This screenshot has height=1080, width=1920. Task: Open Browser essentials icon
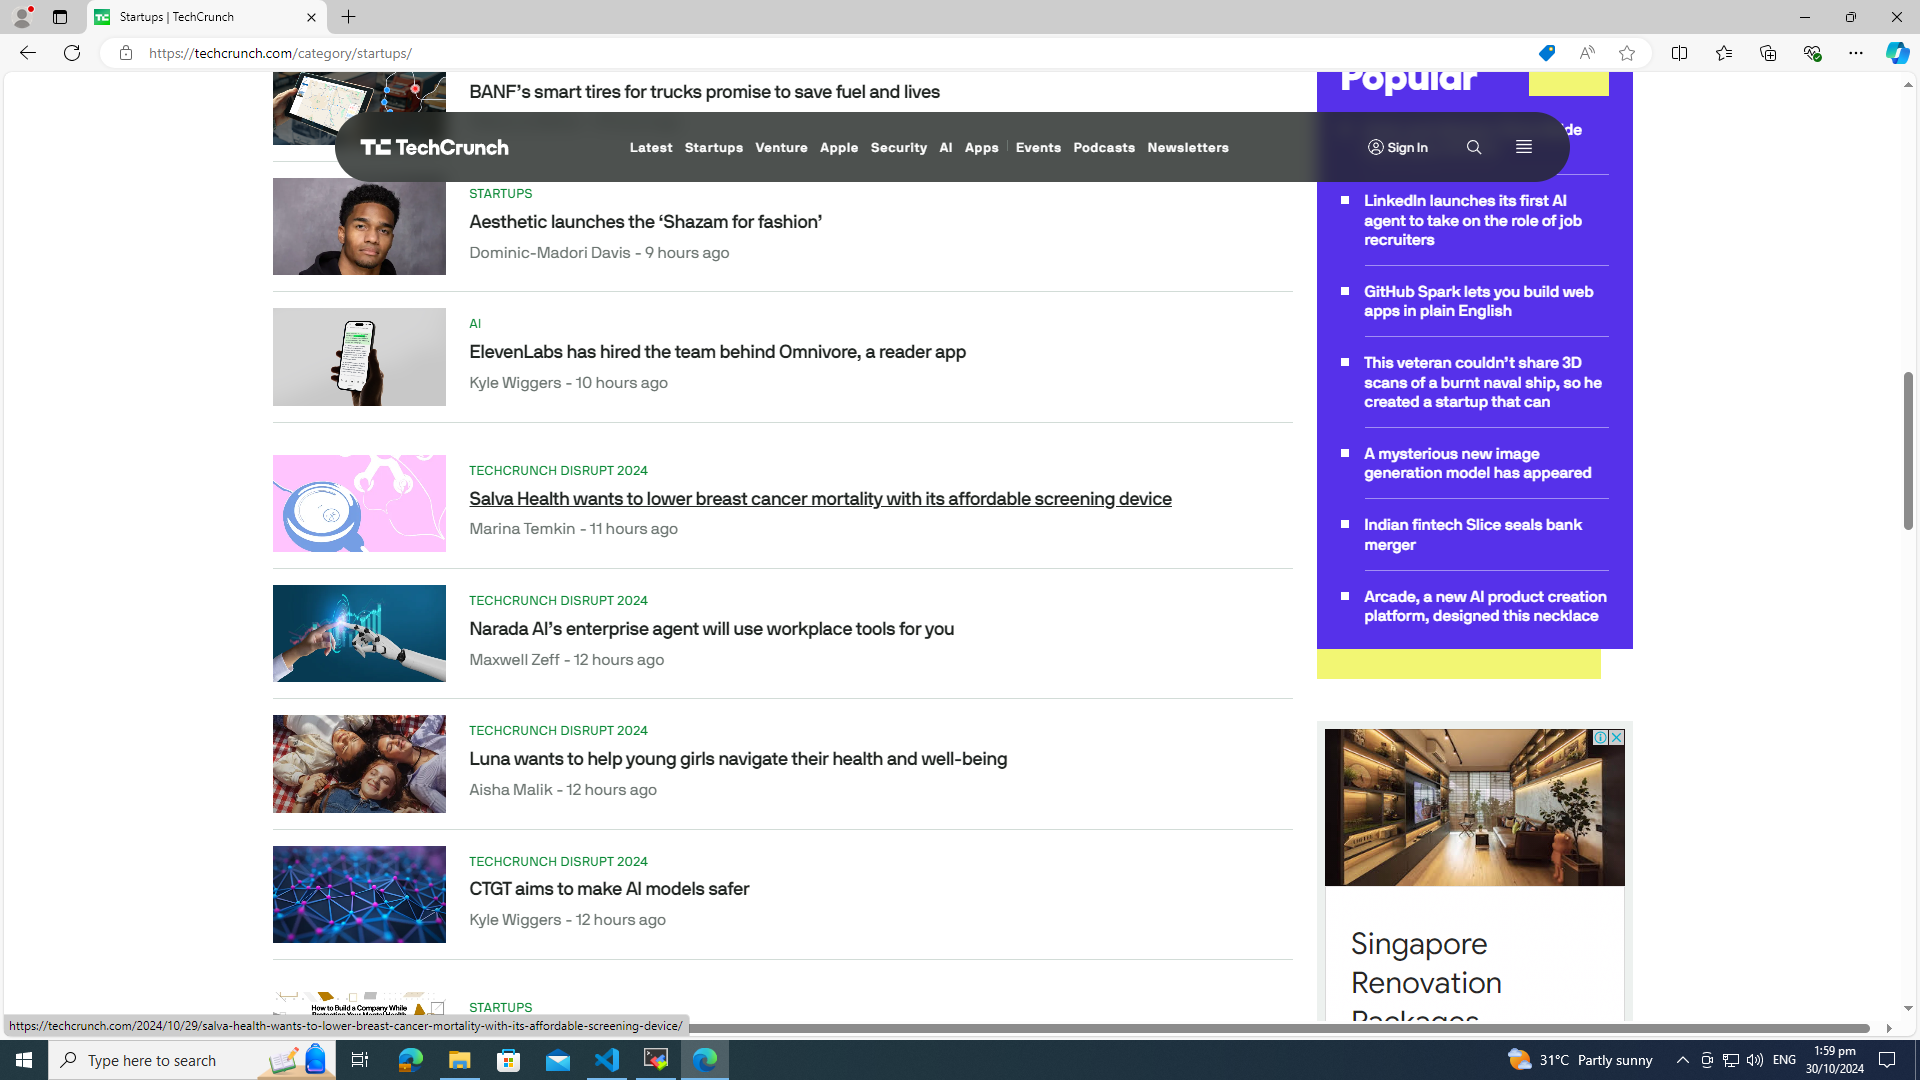pyautogui.click(x=1811, y=53)
